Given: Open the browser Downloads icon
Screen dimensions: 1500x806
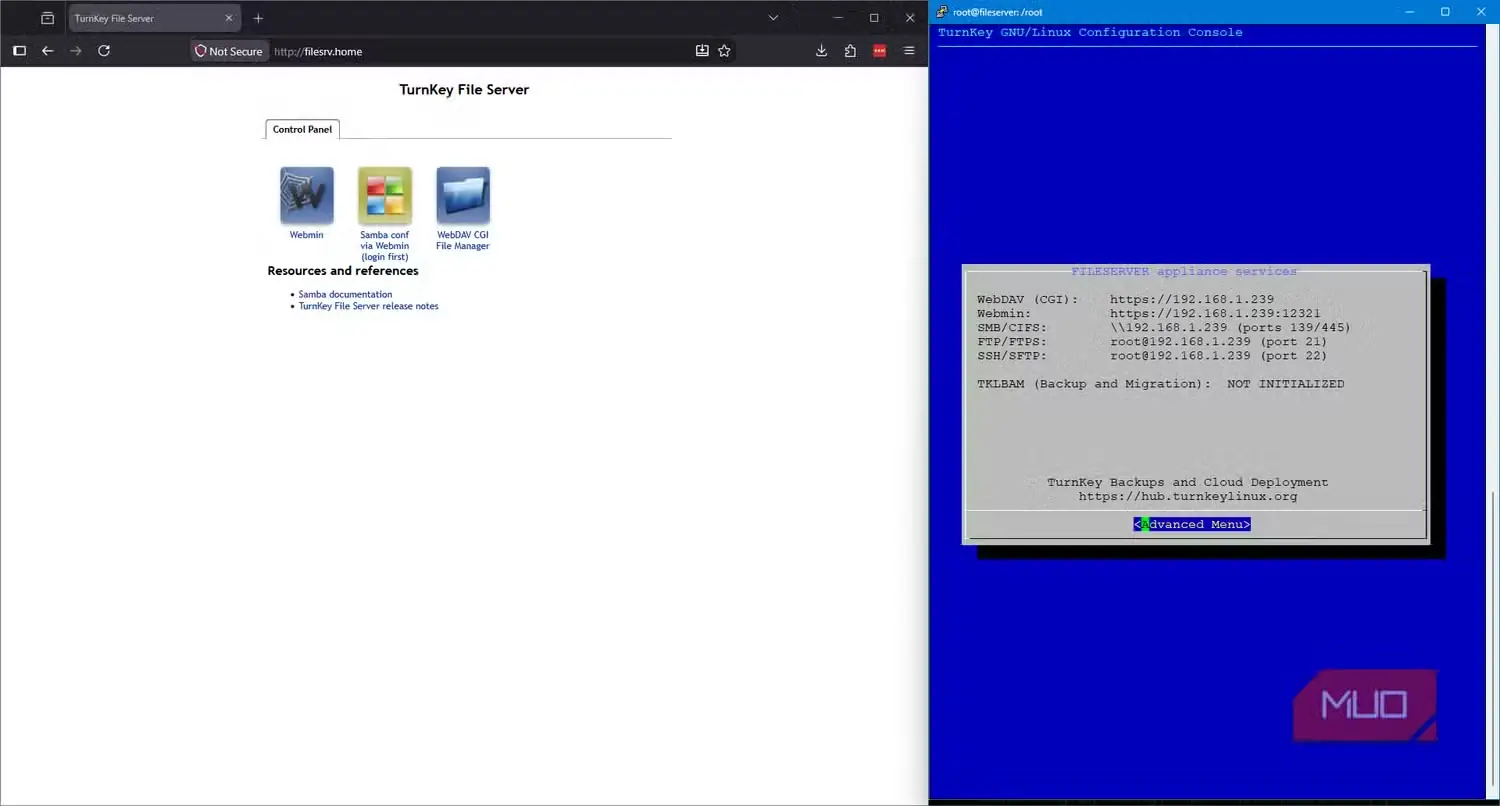Looking at the screenshot, I should pyautogui.click(x=822, y=51).
